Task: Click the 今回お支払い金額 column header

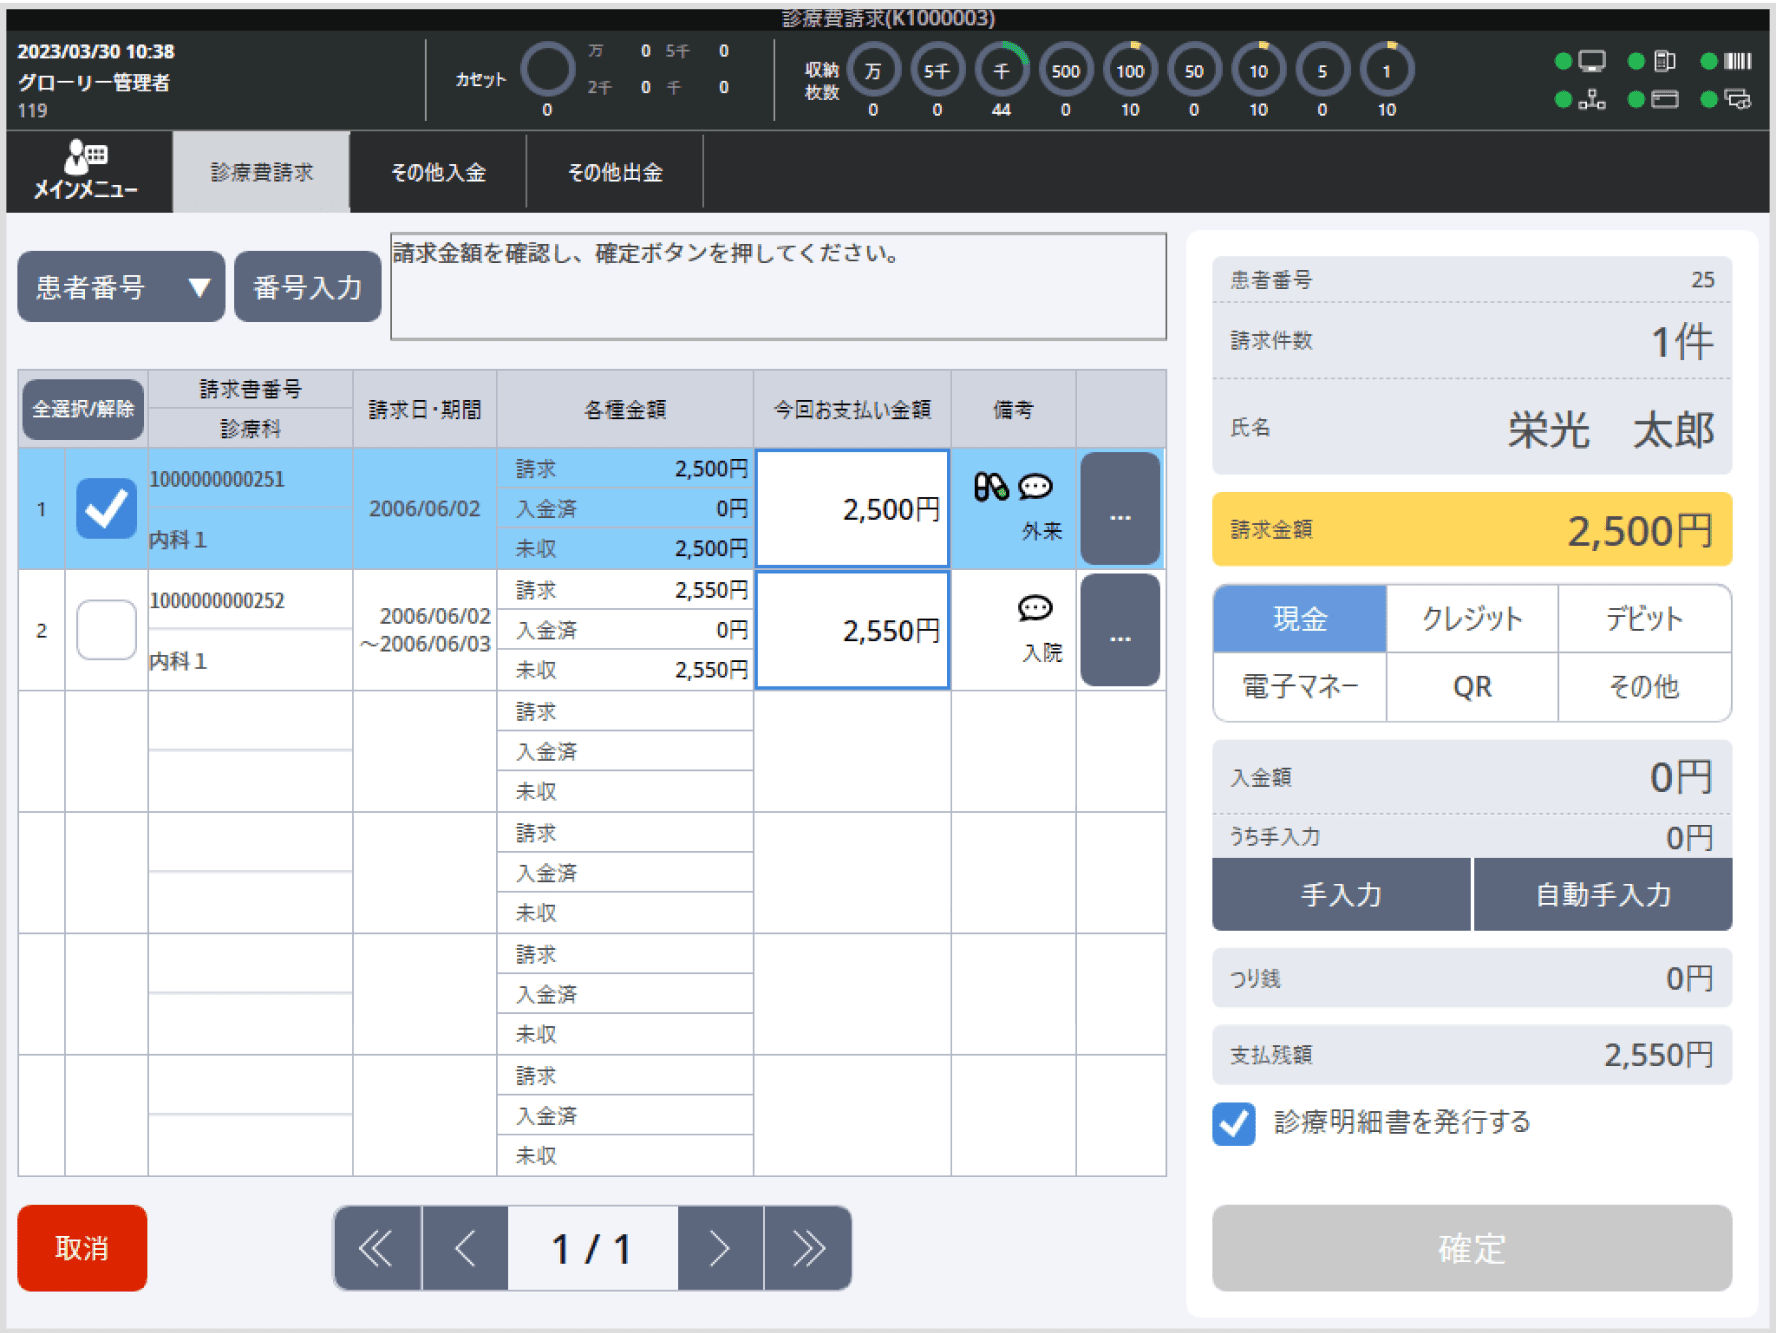Action: [852, 409]
